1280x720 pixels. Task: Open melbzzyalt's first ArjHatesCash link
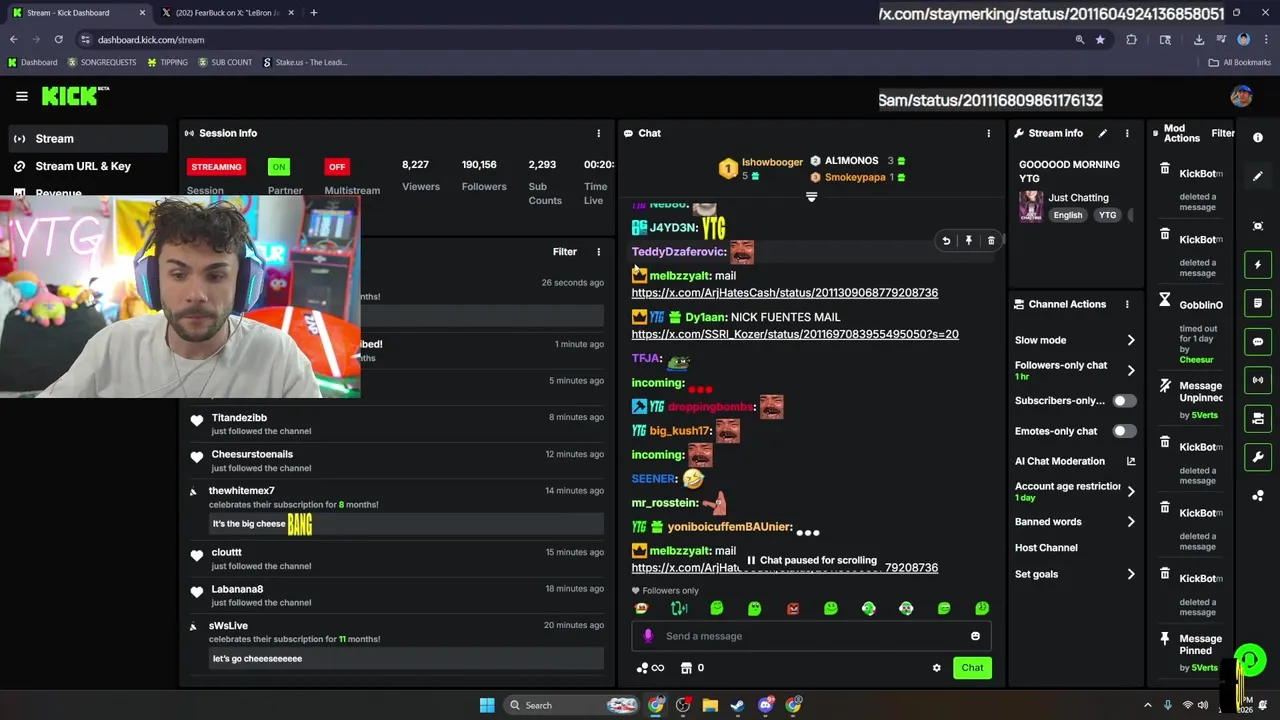(x=785, y=293)
